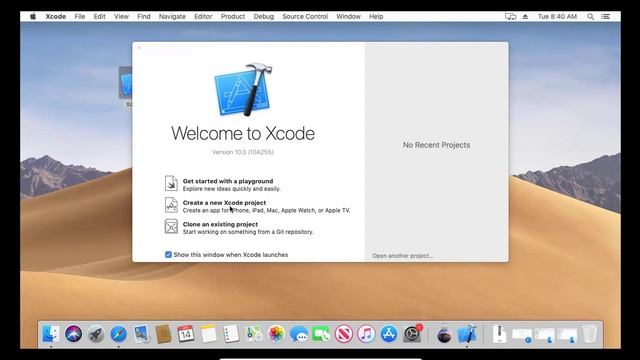Click the Version 10.0 (10A255) text
Screen dimensions: 640x360
[243, 152]
